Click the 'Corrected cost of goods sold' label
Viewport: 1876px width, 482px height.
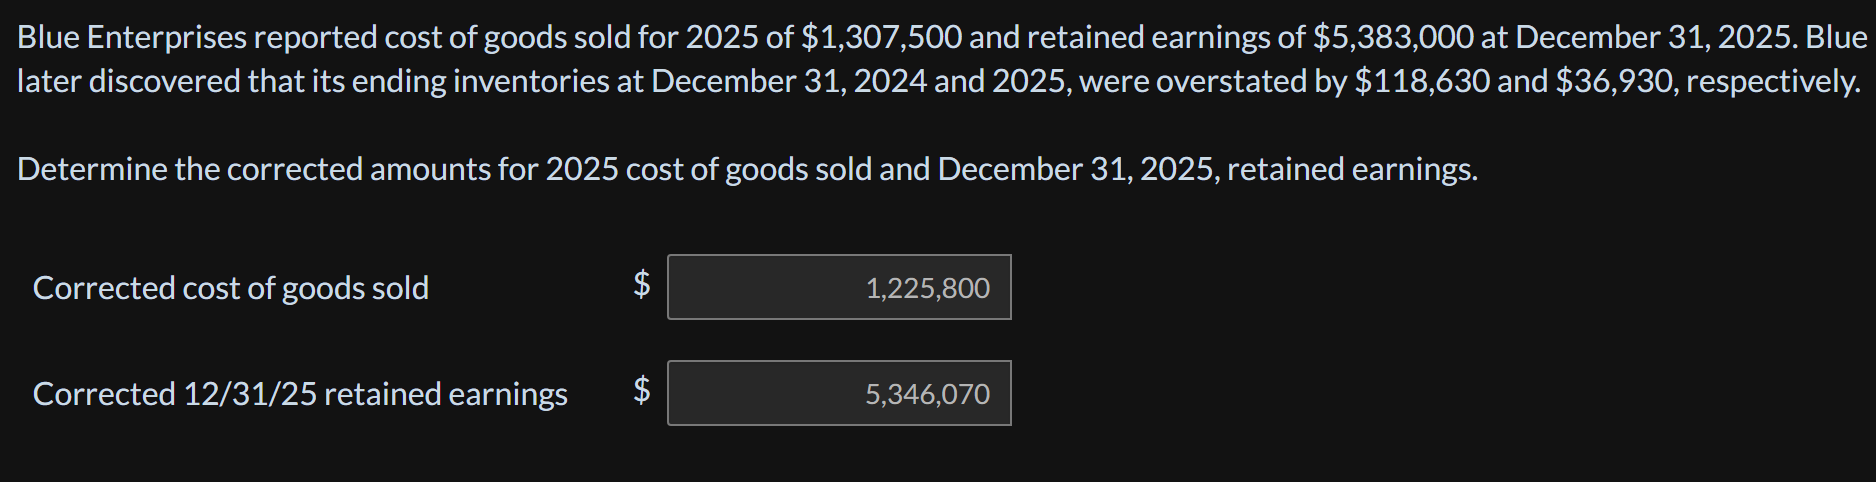(231, 288)
